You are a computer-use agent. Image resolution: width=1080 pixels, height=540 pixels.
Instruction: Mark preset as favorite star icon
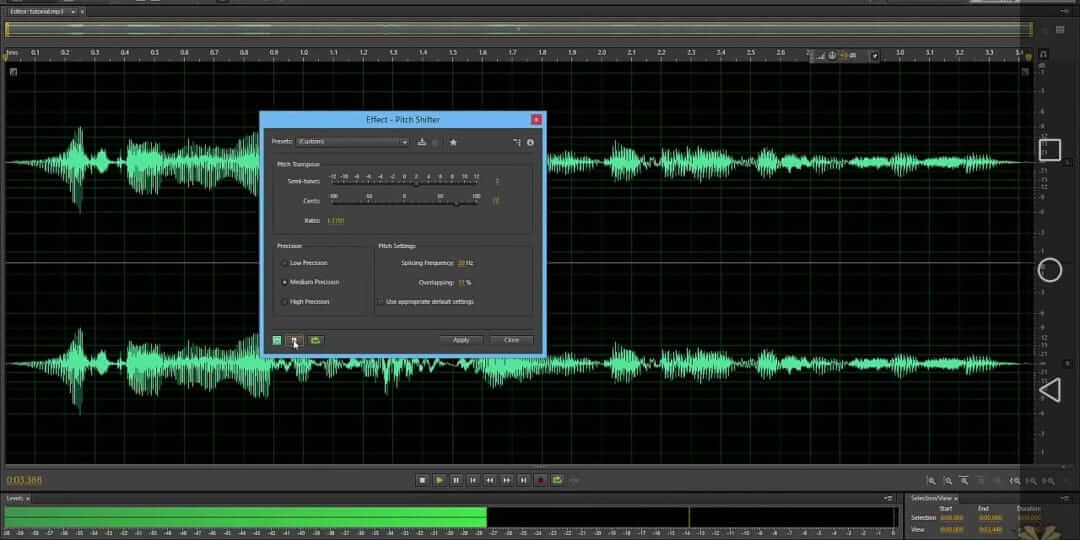click(453, 142)
